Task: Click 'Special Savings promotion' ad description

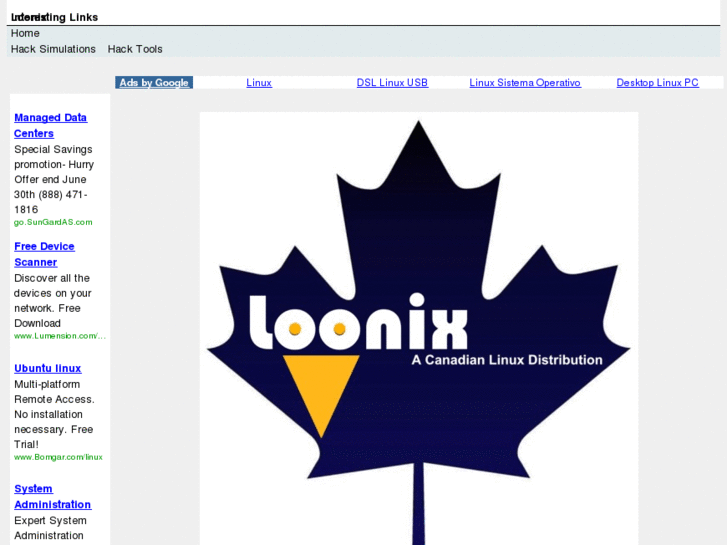Action: pyautogui.click(x=54, y=180)
